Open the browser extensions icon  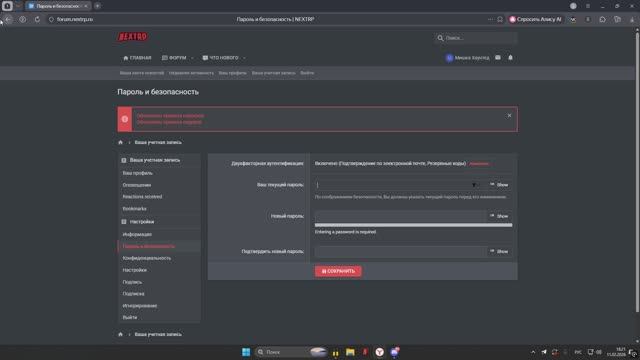602,19
